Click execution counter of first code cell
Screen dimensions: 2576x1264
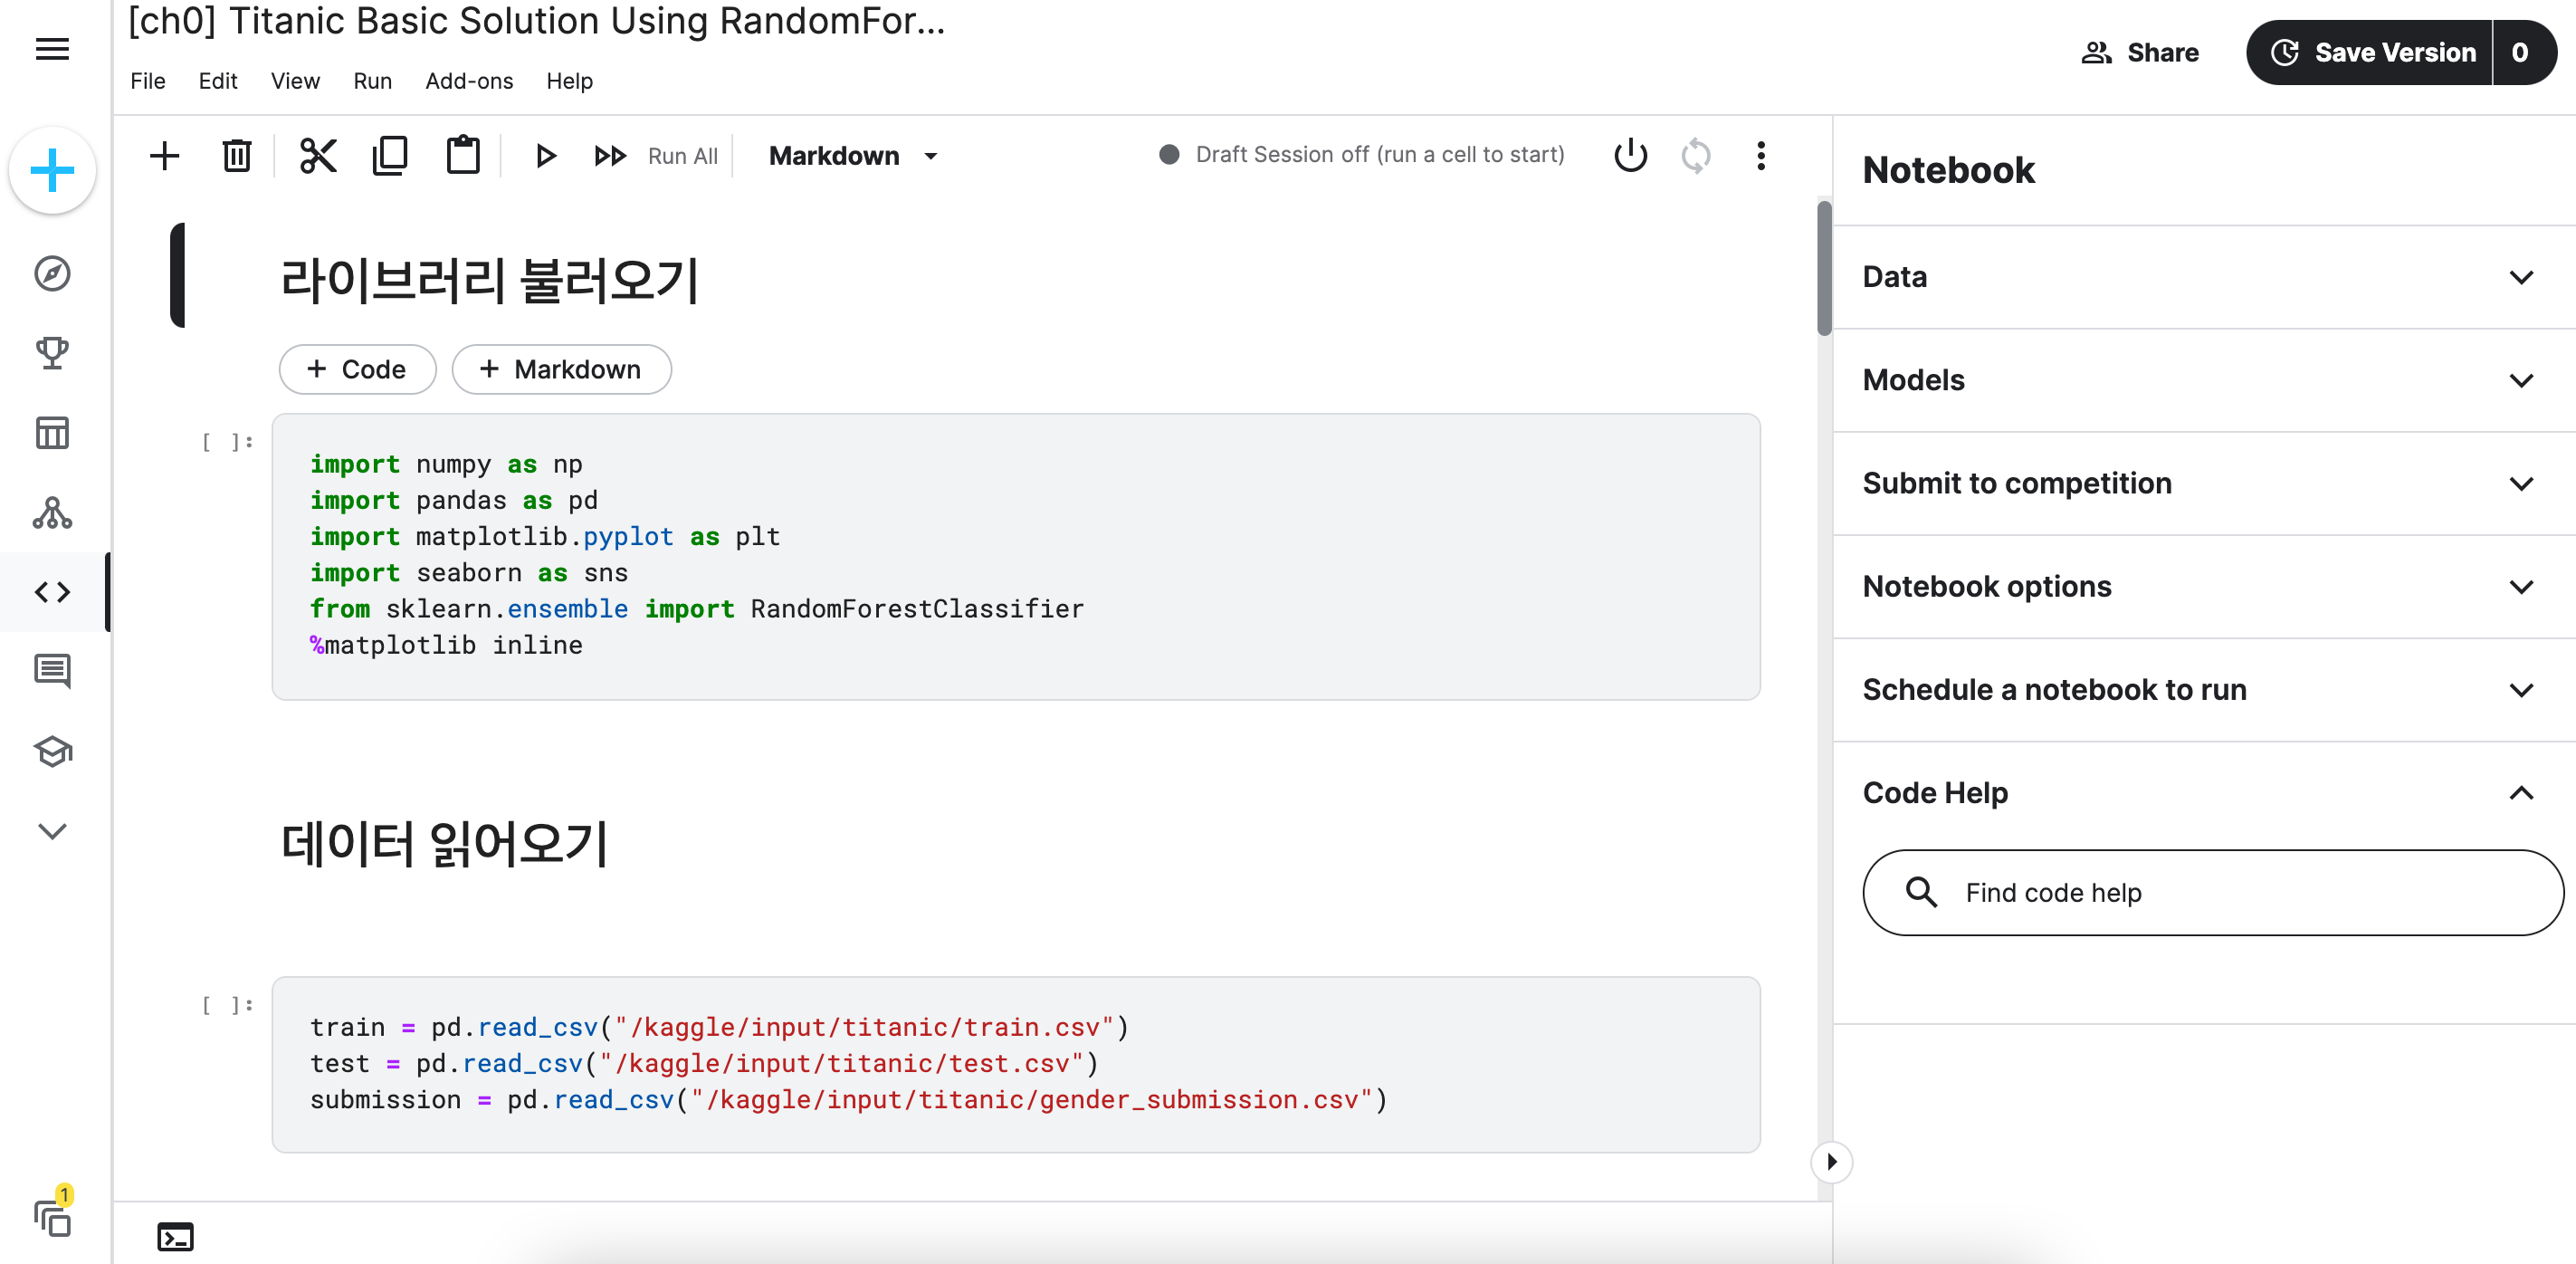(x=227, y=442)
